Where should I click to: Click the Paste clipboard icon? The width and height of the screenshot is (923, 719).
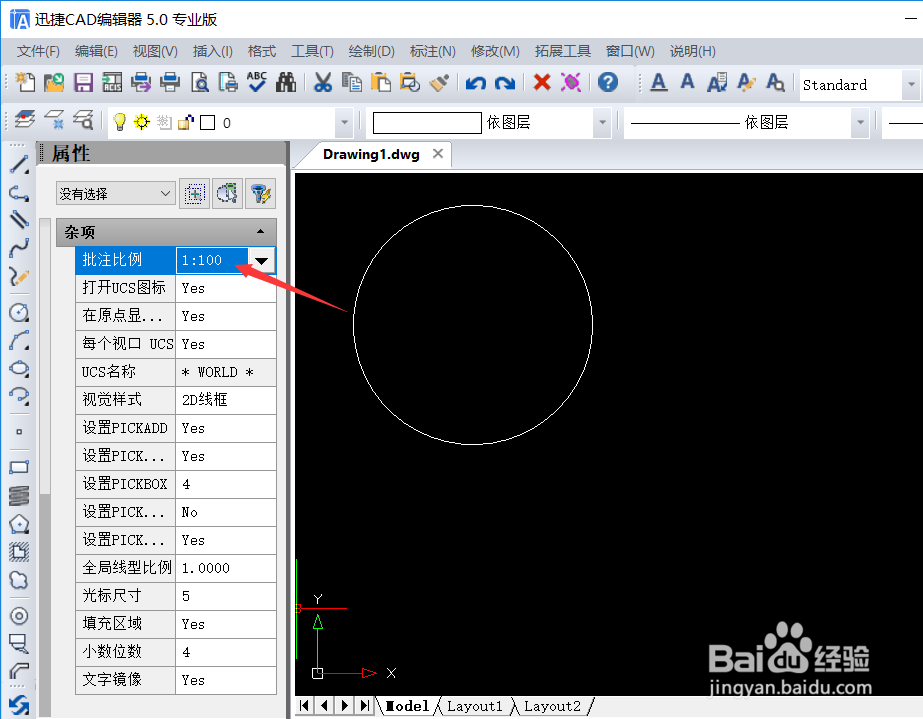381,82
